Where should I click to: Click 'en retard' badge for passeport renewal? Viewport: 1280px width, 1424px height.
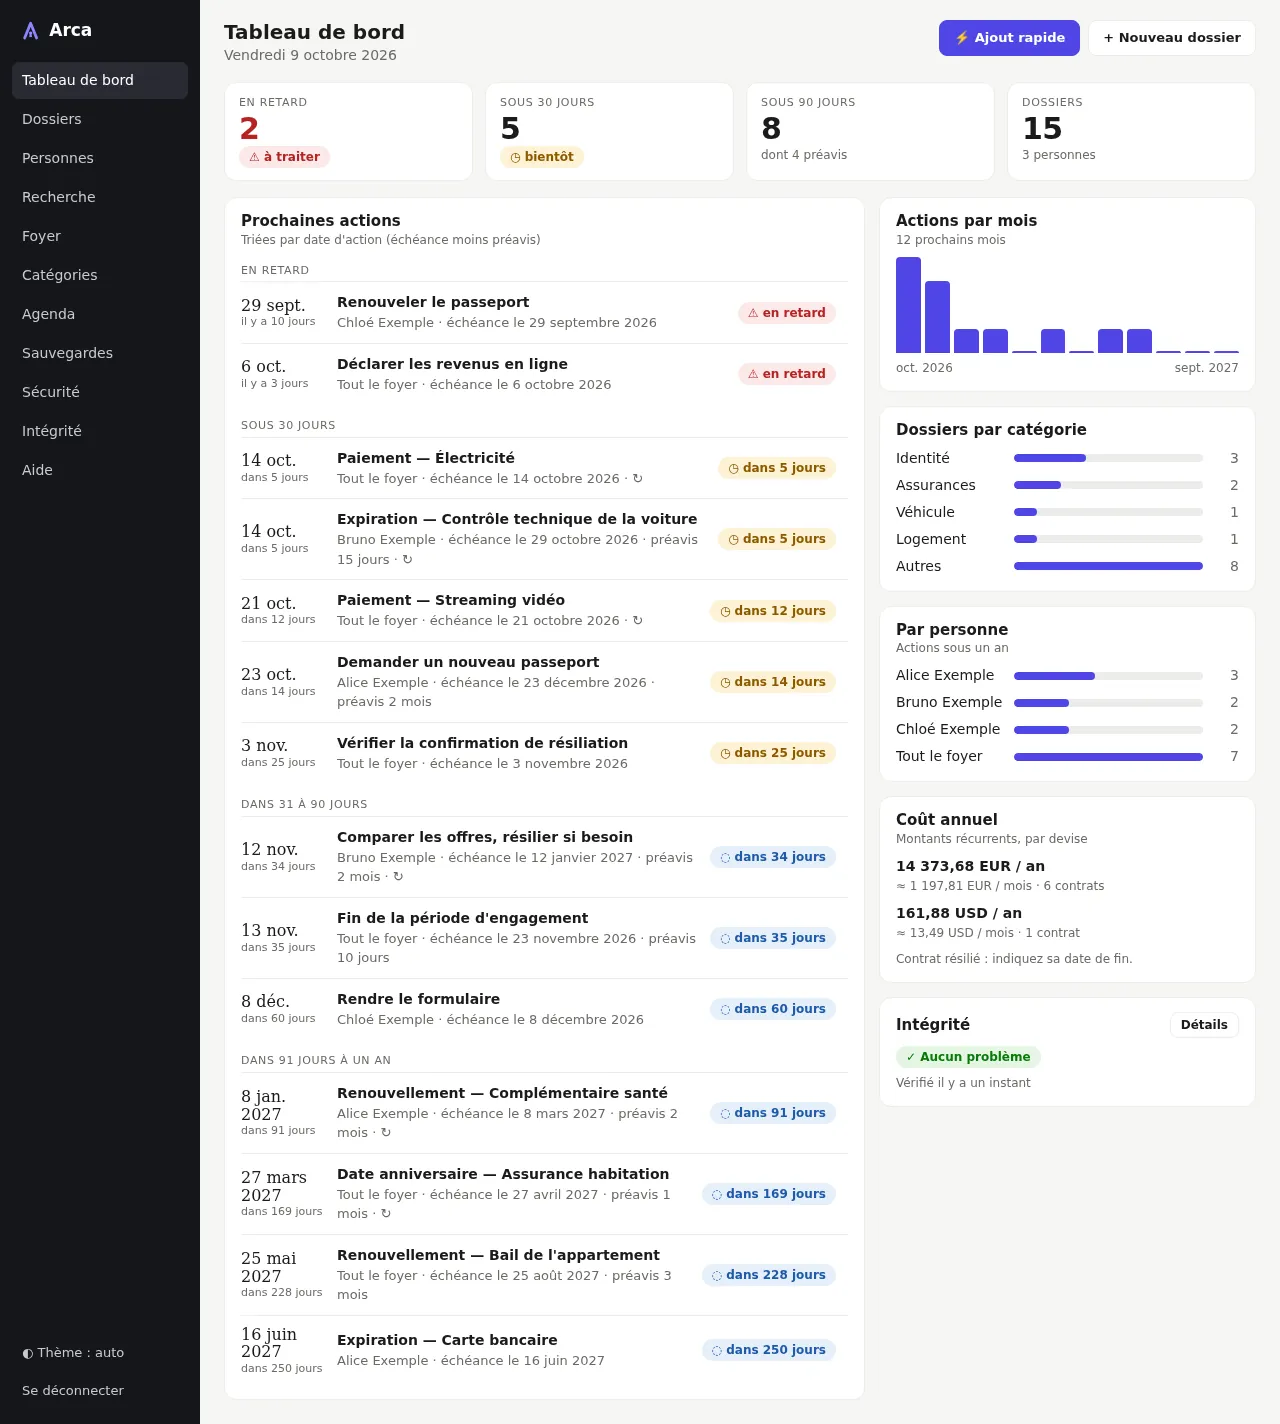tap(787, 313)
